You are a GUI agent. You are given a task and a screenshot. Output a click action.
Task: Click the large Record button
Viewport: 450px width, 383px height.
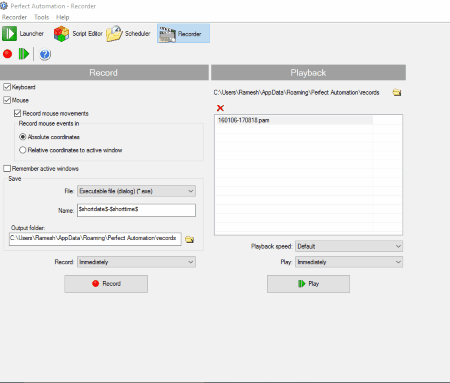click(x=106, y=284)
